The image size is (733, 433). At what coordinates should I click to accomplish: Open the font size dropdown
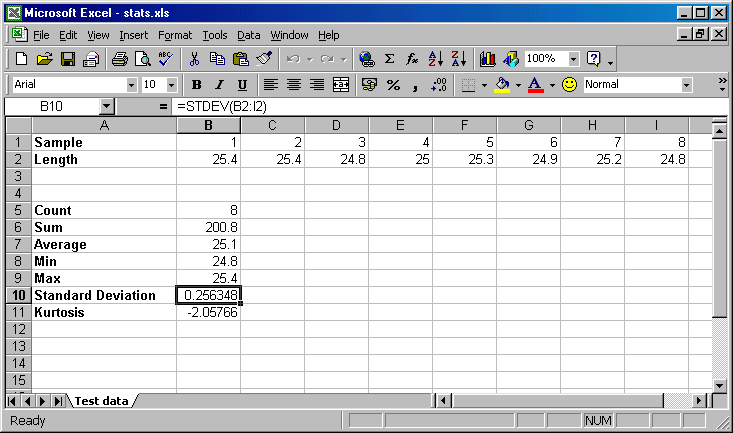tap(171, 85)
